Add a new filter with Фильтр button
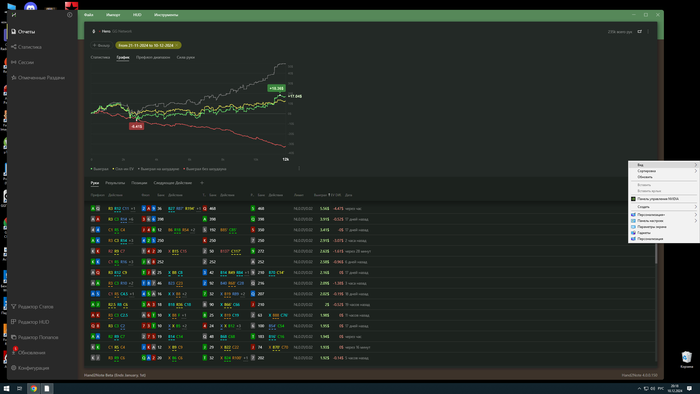This screenshot has height=394, width=700. [101, 46]
